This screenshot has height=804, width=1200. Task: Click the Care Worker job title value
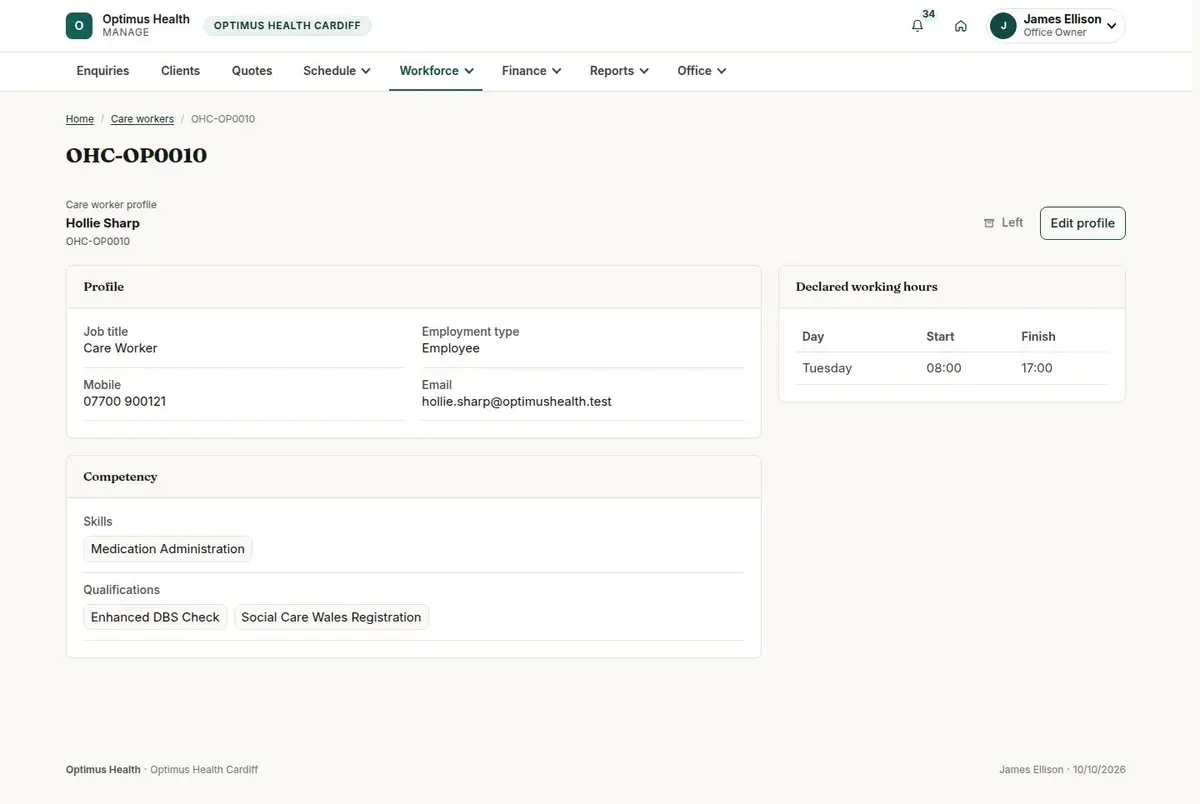121,349
